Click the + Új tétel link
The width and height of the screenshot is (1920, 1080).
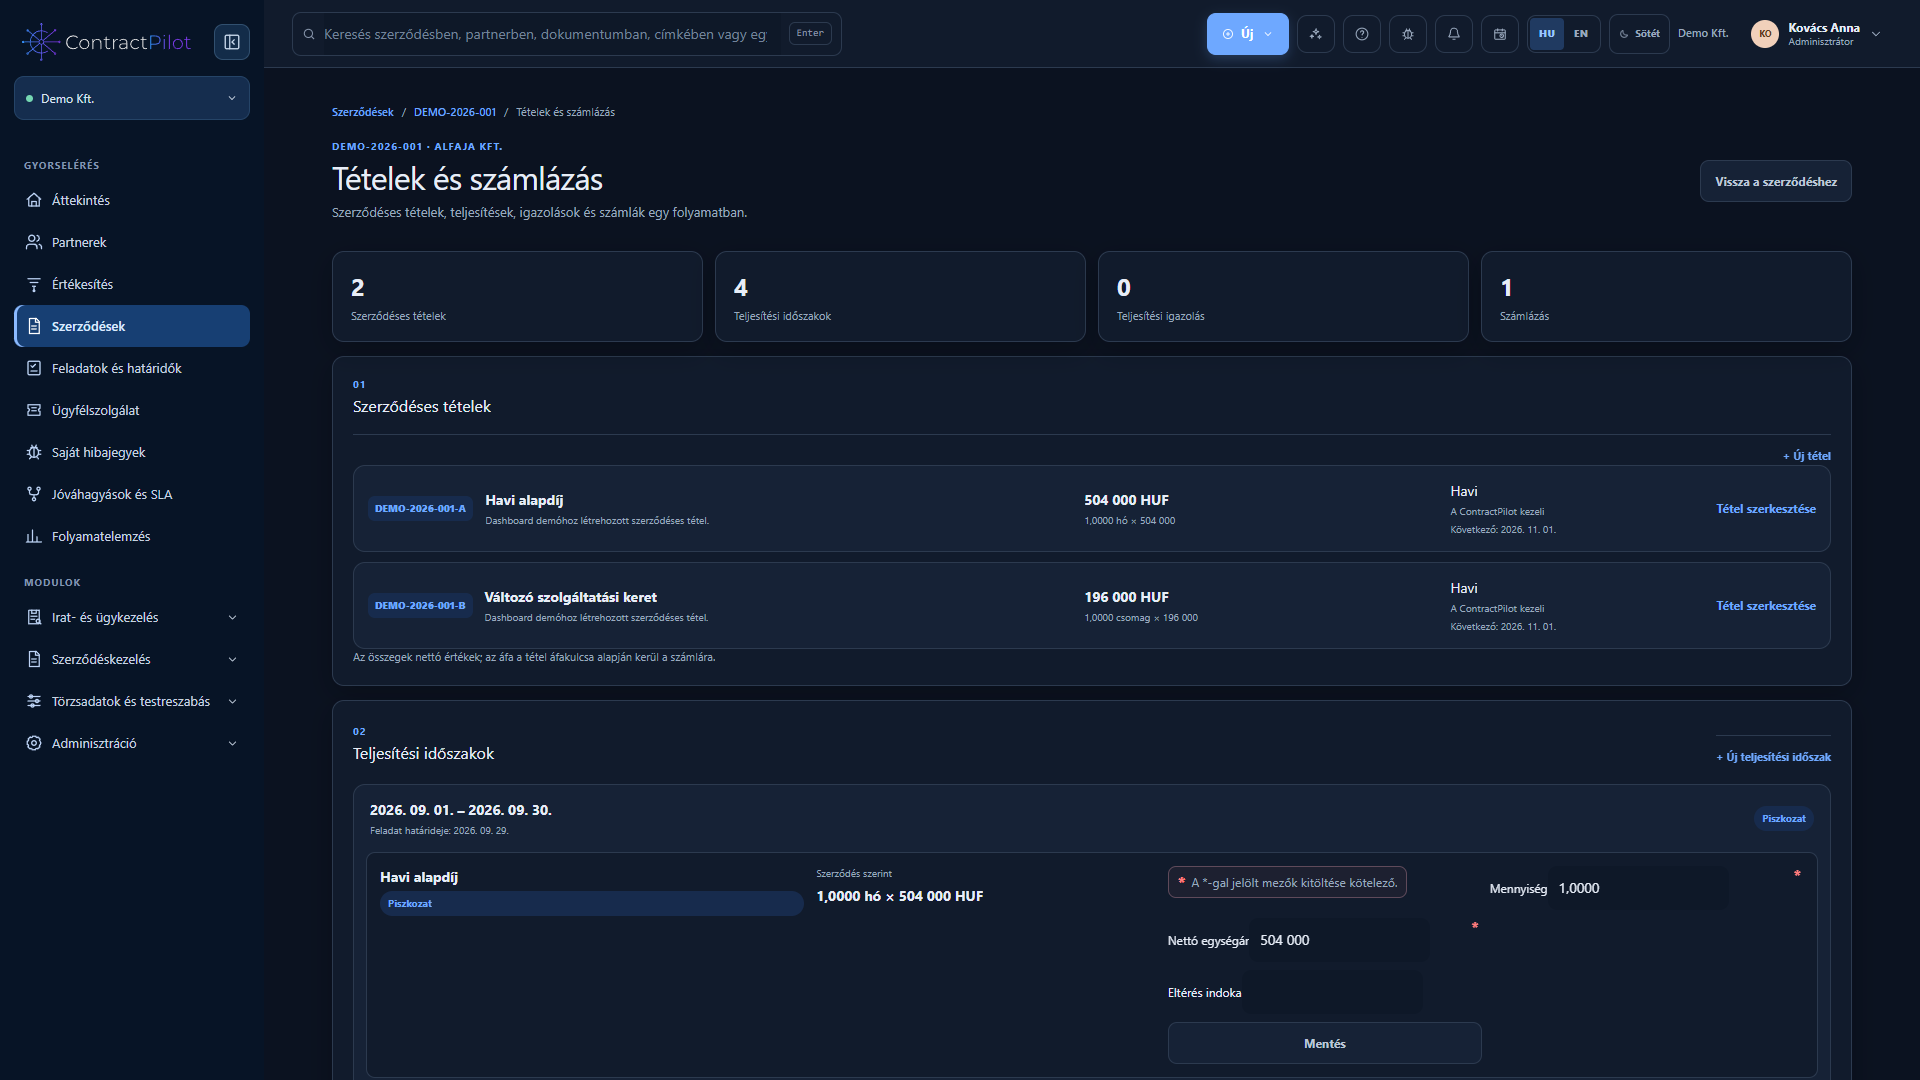[x=1806, y=456]
